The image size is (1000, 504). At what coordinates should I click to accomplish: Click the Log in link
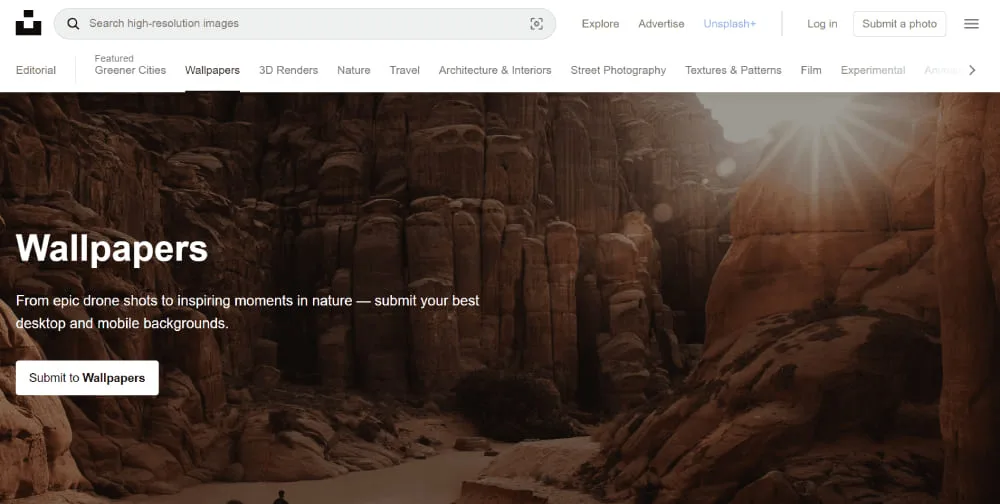click(822, 24)
